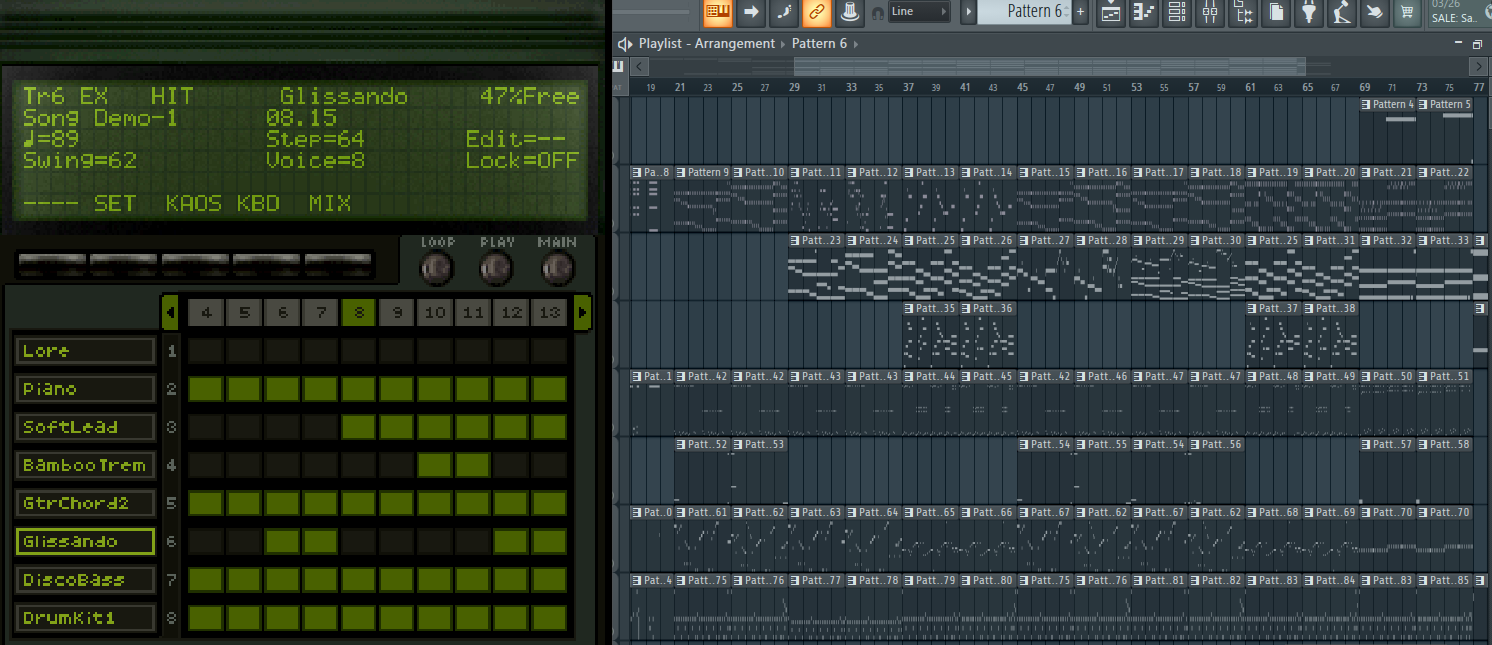1492x645 pixels.
Task: Toggle Piano cell under step 8
Action: tap(359, 389)
